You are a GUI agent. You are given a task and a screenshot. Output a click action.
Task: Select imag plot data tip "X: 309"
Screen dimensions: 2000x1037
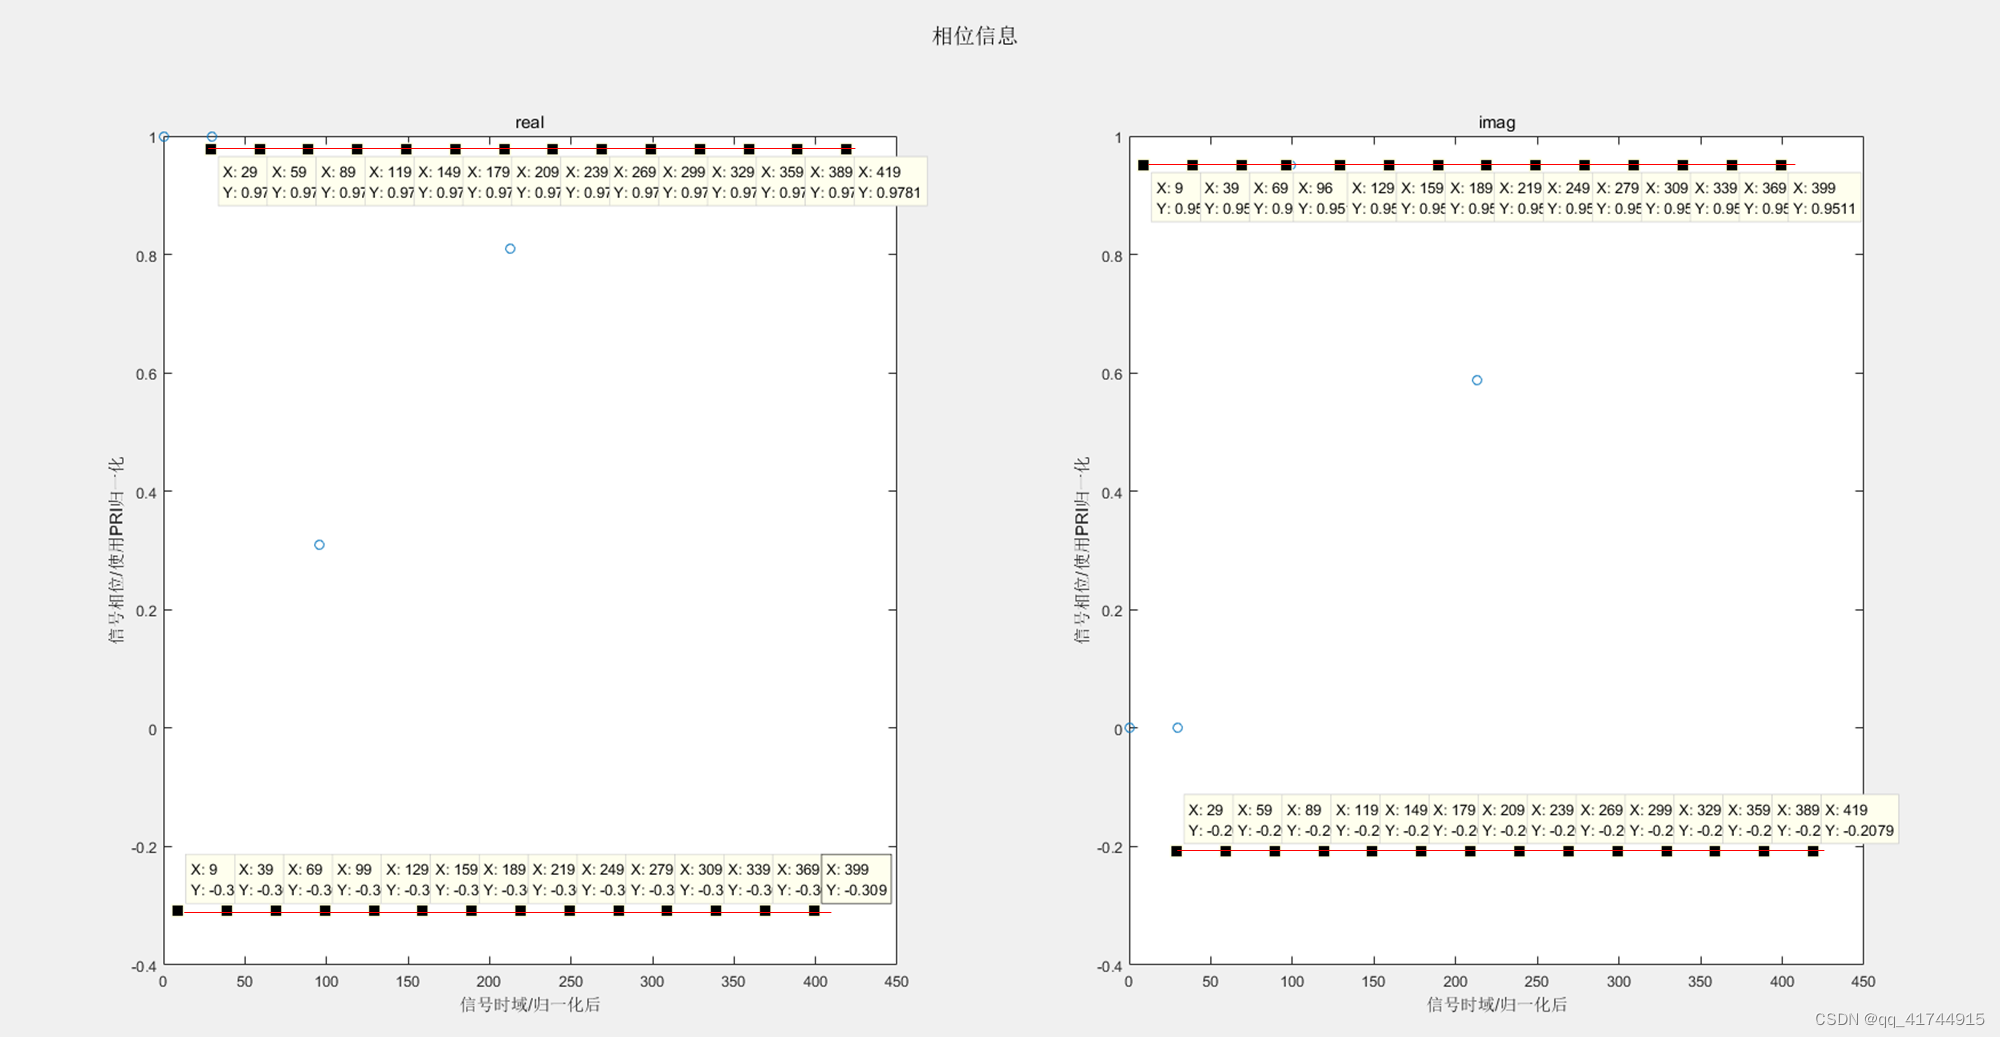[x=1666, y=198]
